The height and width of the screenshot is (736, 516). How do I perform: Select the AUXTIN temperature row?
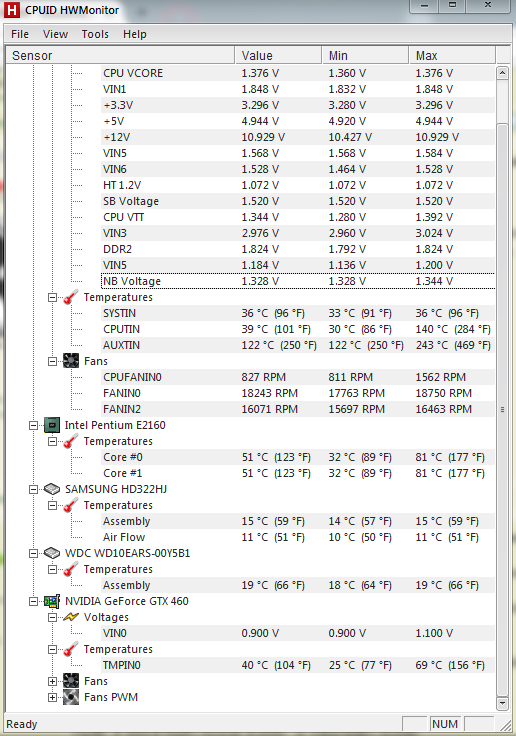tap(298, 345)
